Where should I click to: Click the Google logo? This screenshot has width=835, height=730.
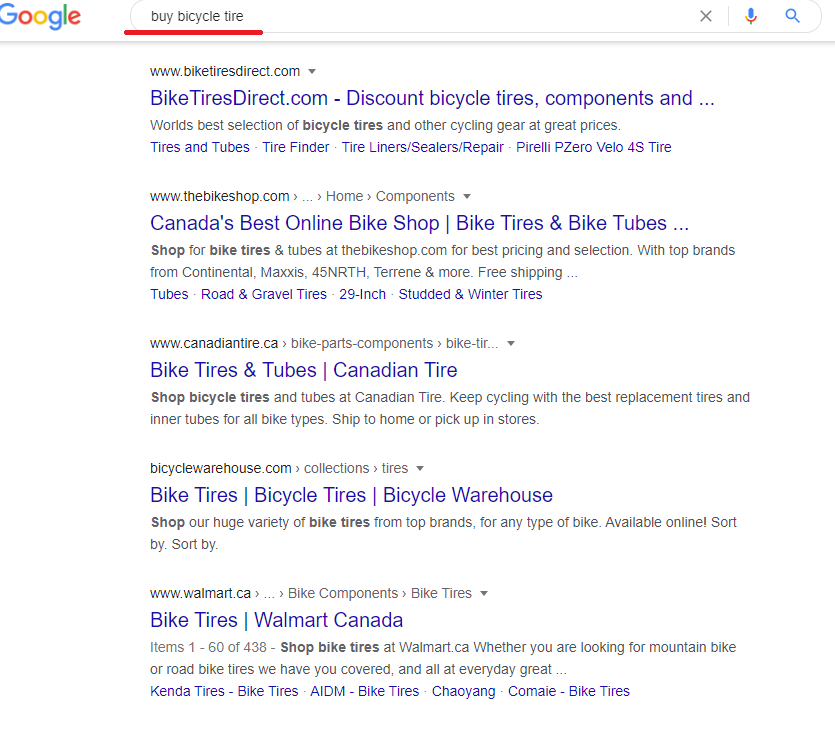point(40,17)
